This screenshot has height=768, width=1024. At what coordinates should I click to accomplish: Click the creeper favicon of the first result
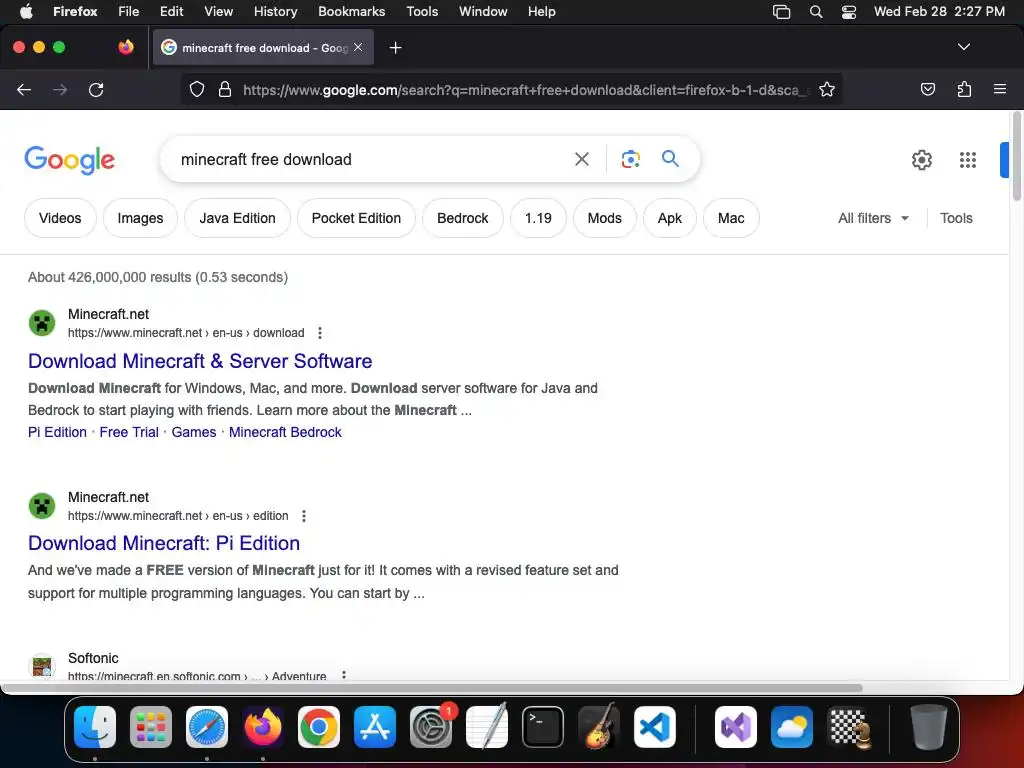42,323
